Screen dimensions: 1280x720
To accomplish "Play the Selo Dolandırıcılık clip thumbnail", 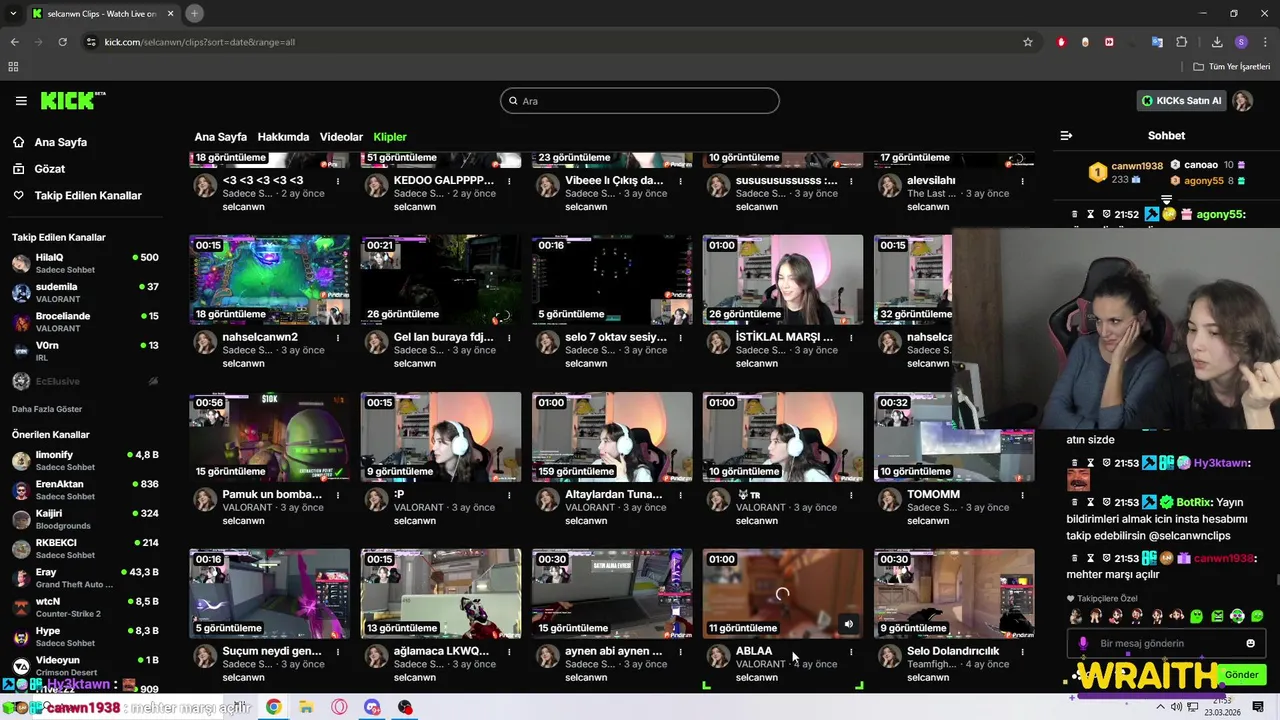I will [x=954, y=593].
